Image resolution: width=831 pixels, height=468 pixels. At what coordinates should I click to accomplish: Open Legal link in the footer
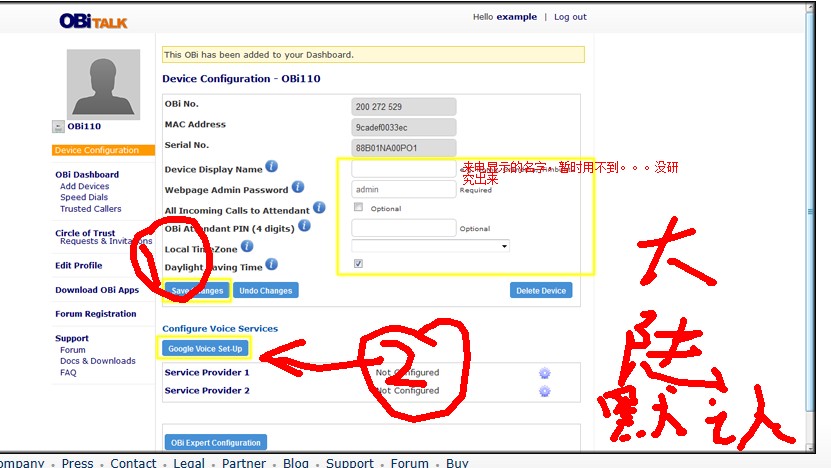189,463
